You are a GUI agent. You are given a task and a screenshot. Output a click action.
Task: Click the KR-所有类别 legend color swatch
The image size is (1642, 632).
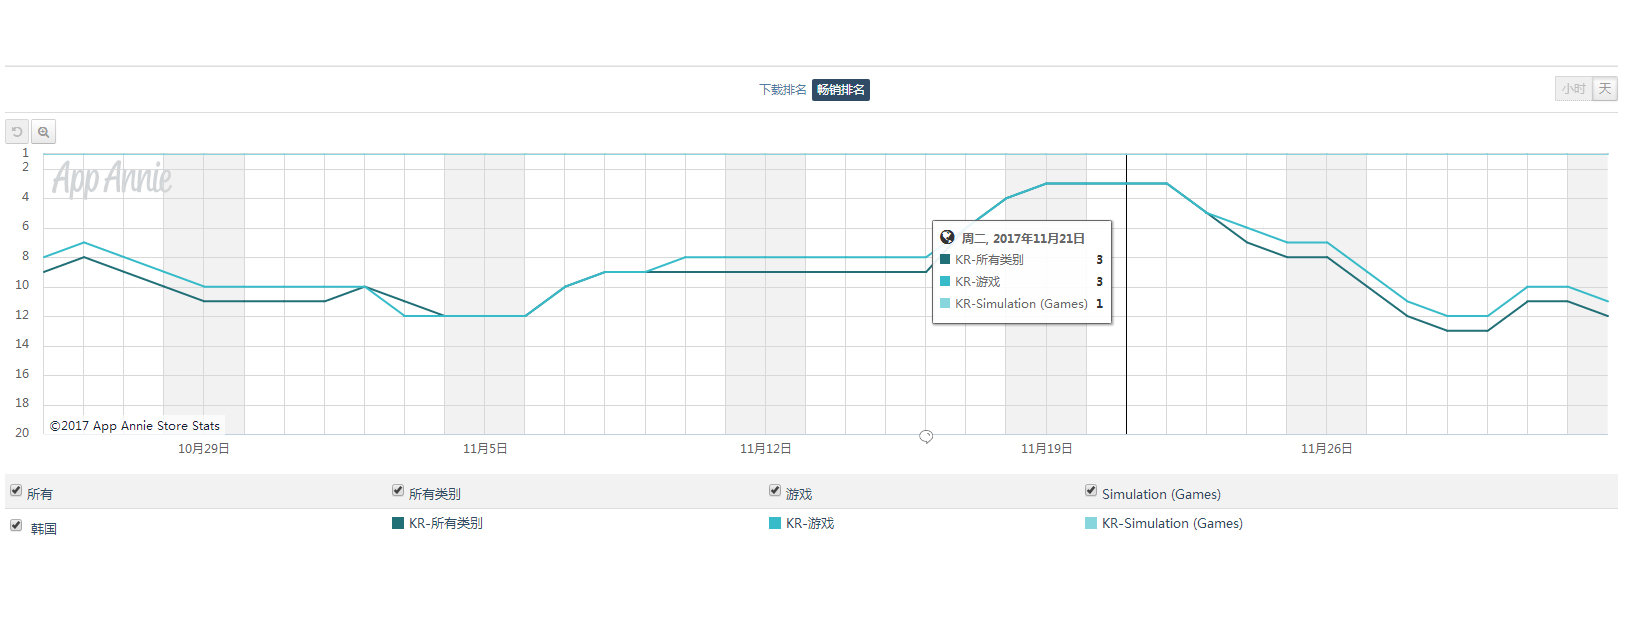pos(398,523)
